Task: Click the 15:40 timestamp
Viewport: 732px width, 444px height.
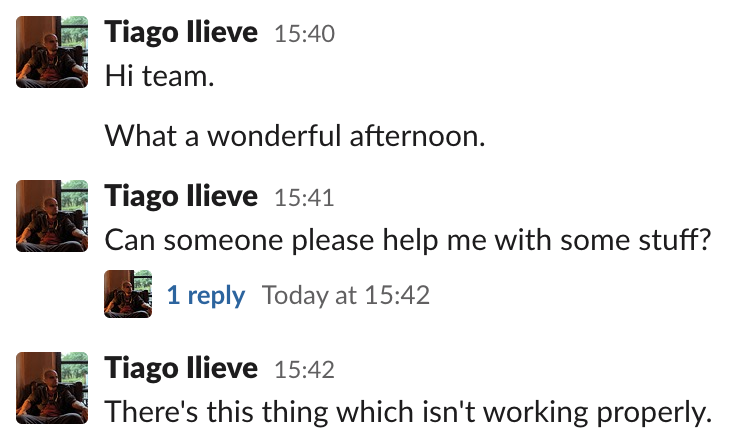Action: [x=304, y=34]
